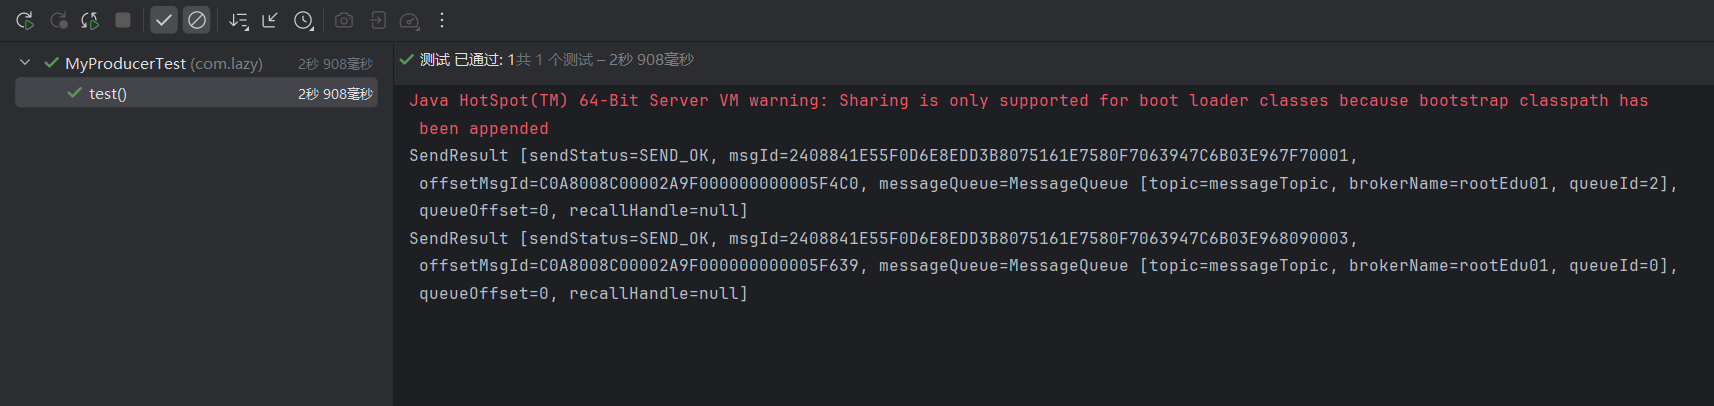The width and height of the screenshot is (1714, 406).
Task: Toggle Show Passed tests checkmark filter
Action: coord(164,20)
